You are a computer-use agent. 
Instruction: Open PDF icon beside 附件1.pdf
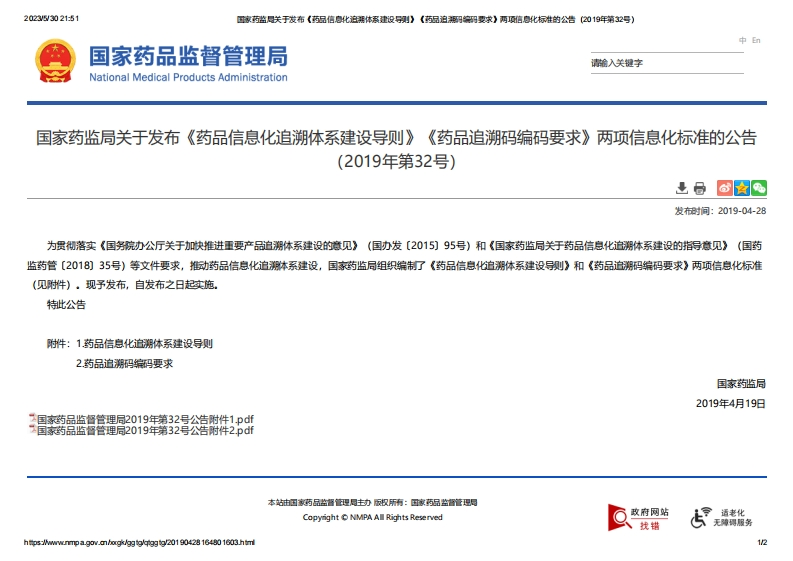[32, 418]
